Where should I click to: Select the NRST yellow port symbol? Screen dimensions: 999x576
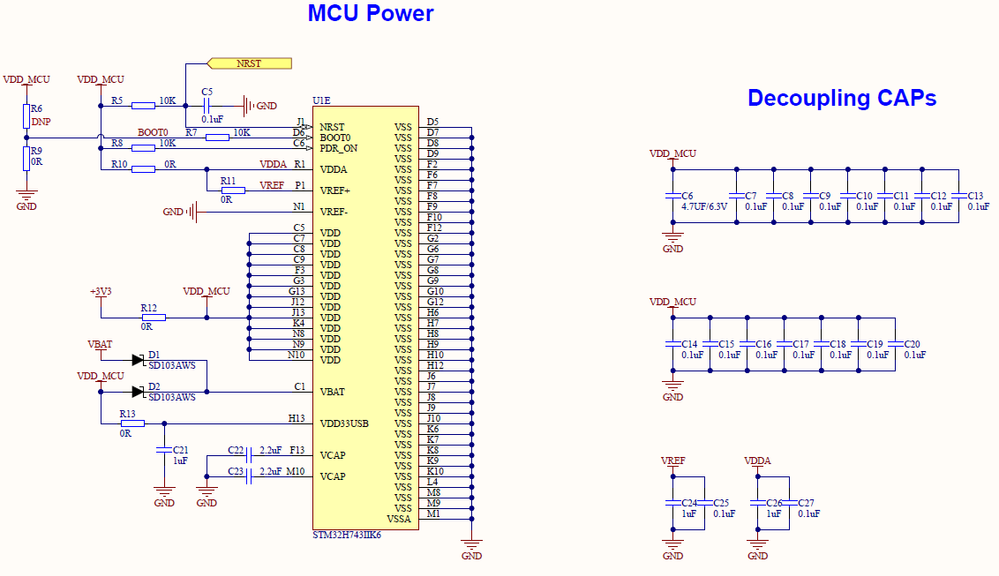click(x=250, y=63)
